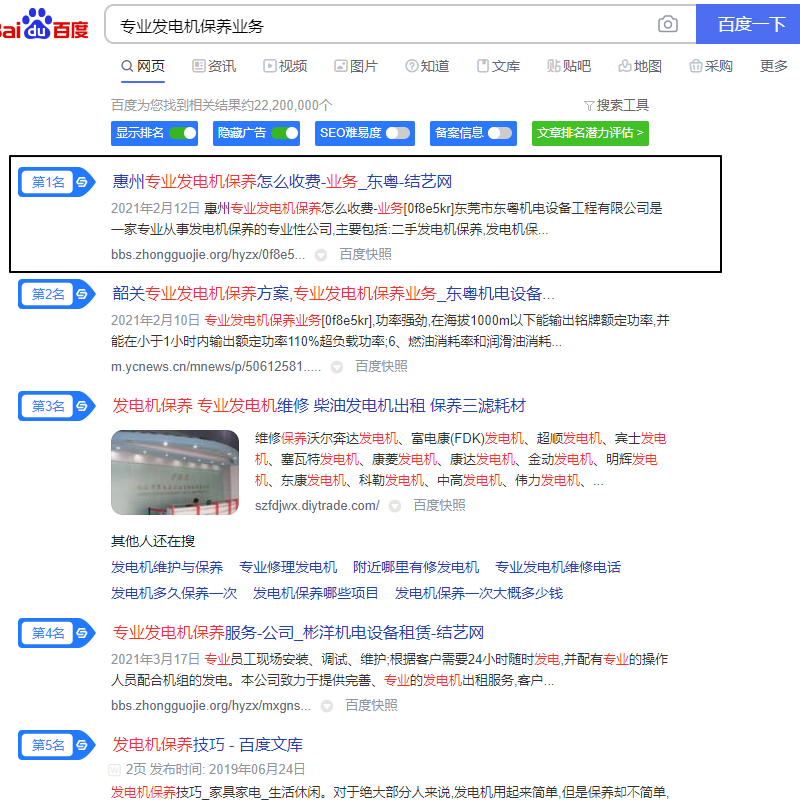Viewport: 800px width, 800px height.
Task: Click the 第4名 rank badge
Action: pos(57,633)
